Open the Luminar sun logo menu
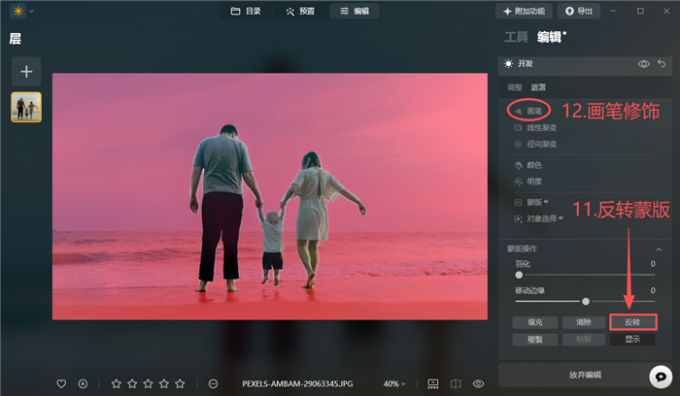680x396 pixels. (18, 11)
